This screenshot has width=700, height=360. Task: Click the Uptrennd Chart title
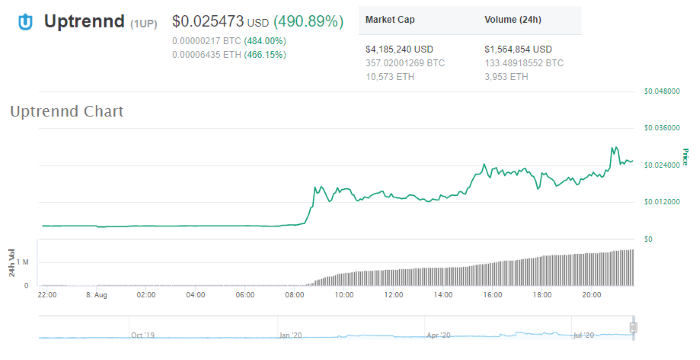(67, 111)
